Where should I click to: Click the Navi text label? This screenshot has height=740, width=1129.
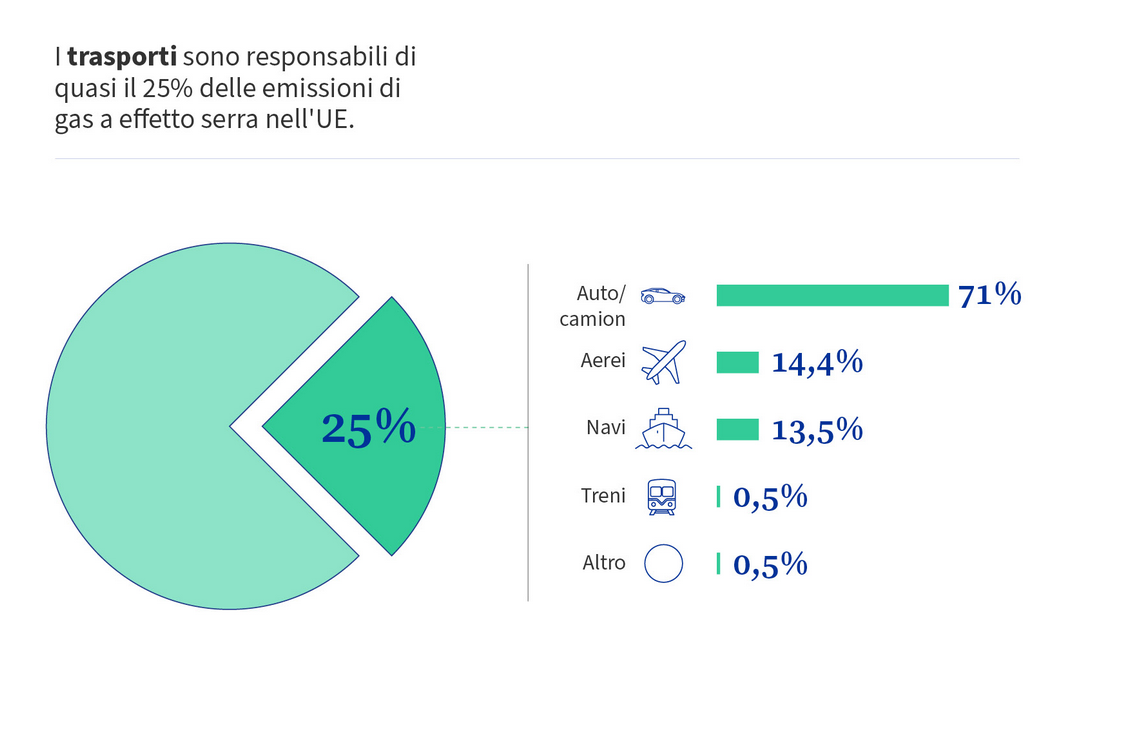tap(606, 427)
